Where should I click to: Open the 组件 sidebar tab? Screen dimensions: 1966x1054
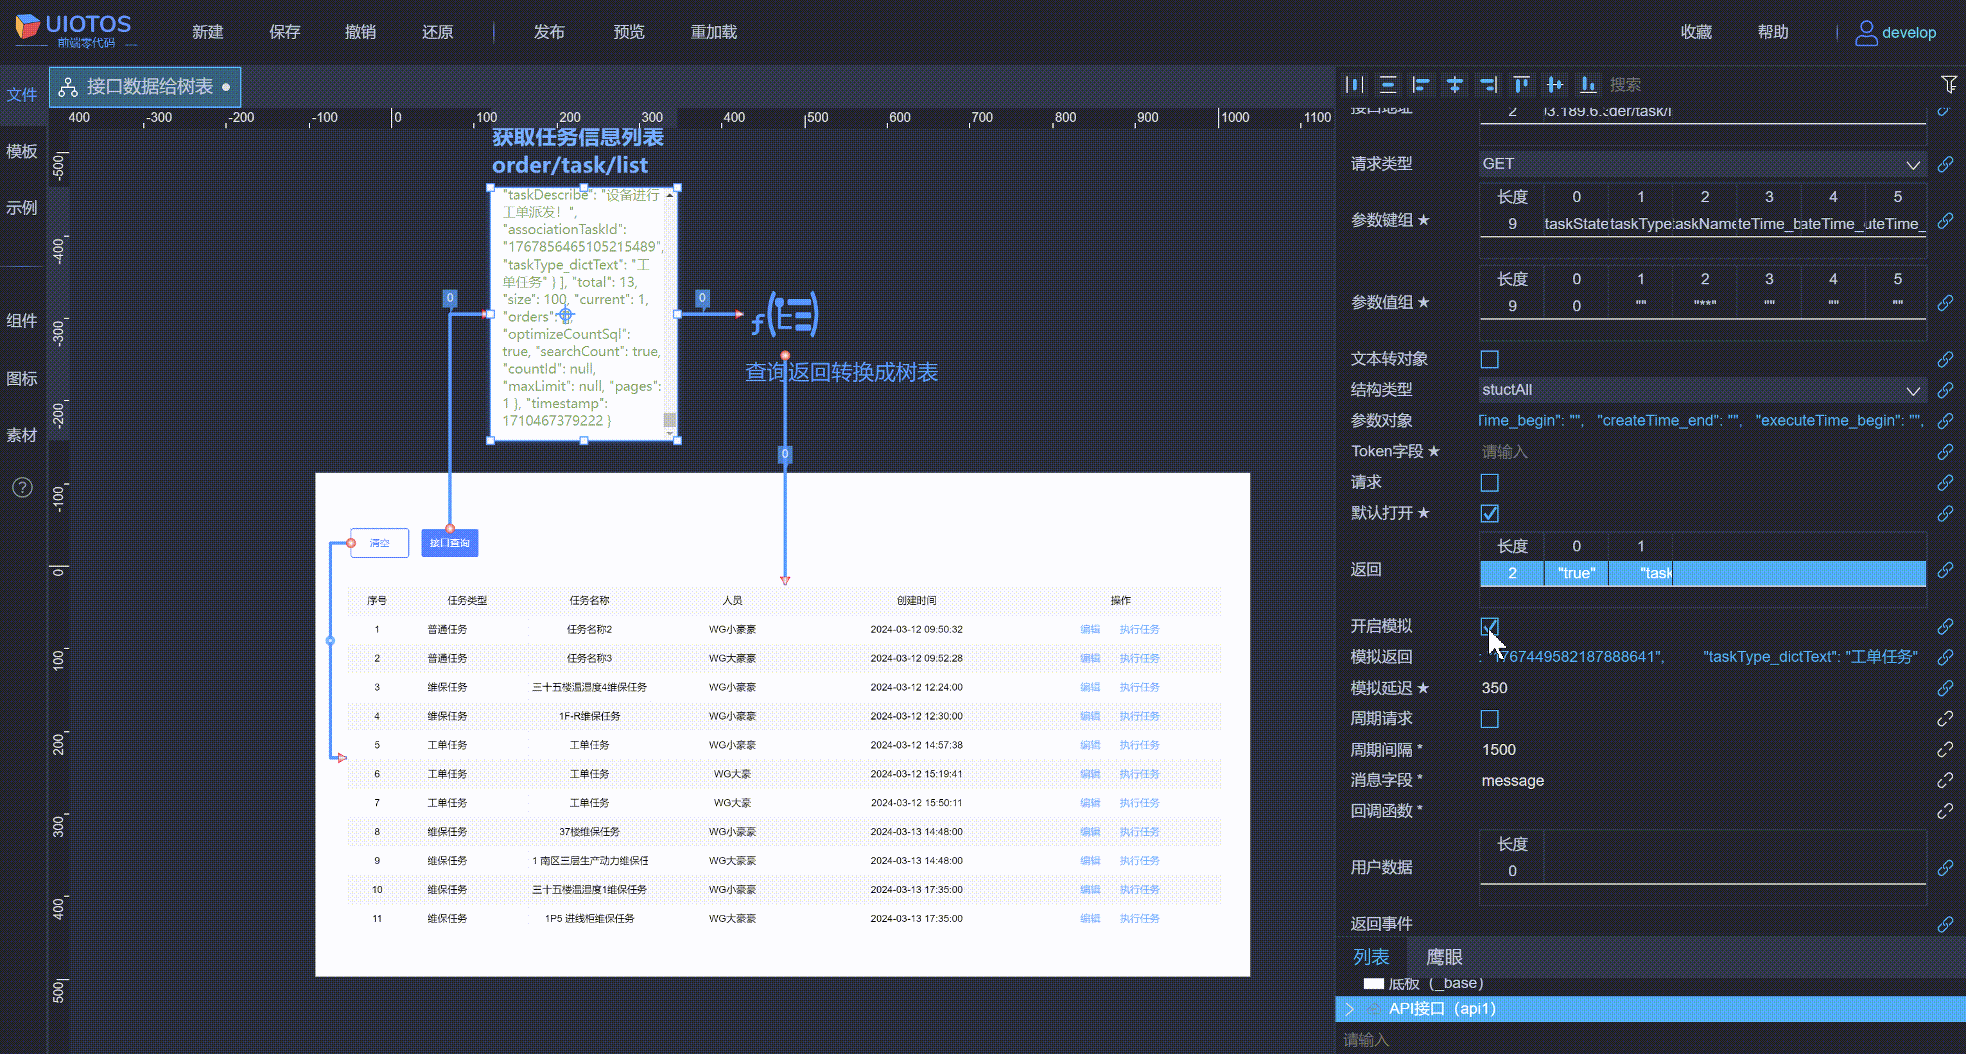pyautogui.click(x=22, y=321)
